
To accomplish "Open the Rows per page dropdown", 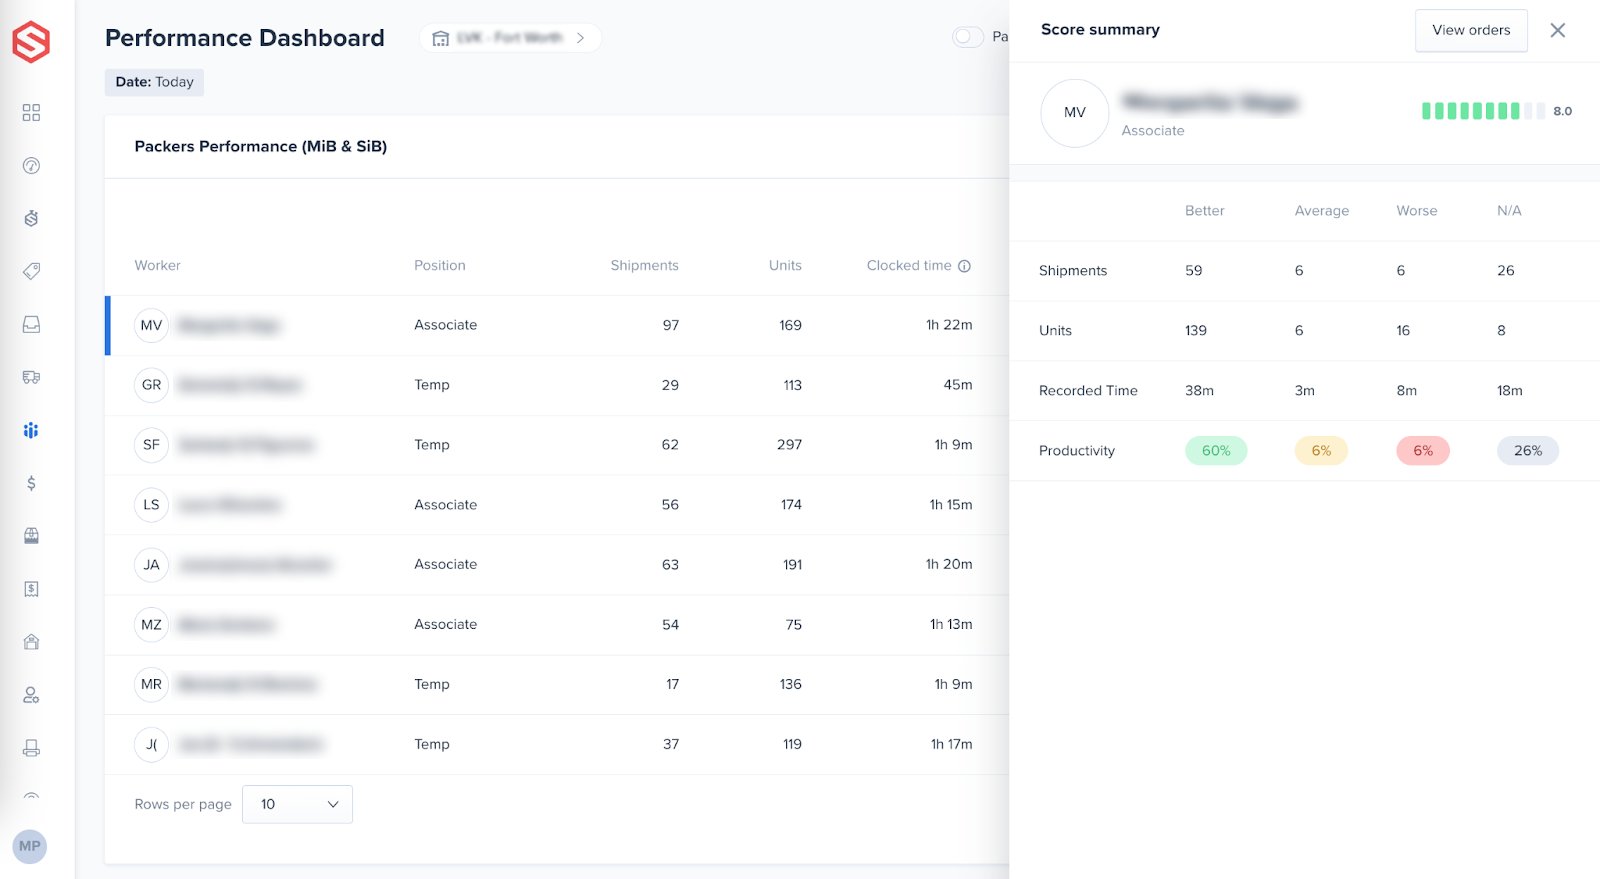I will (297, 804).
